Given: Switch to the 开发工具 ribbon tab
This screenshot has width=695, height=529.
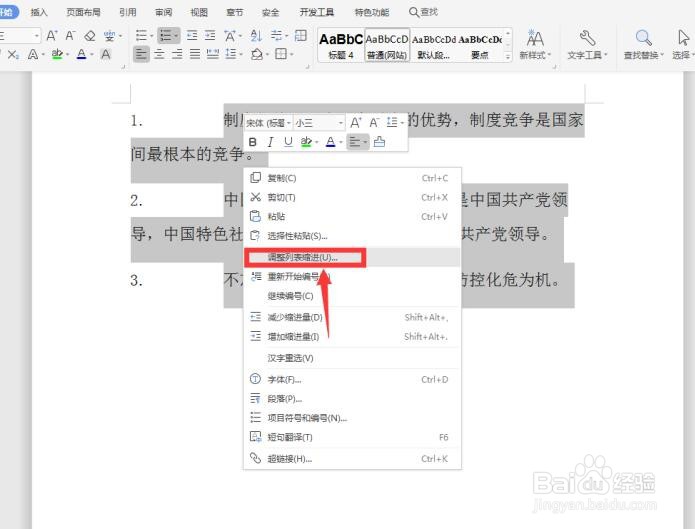Looking at the screenshot, I should point(317,12).
